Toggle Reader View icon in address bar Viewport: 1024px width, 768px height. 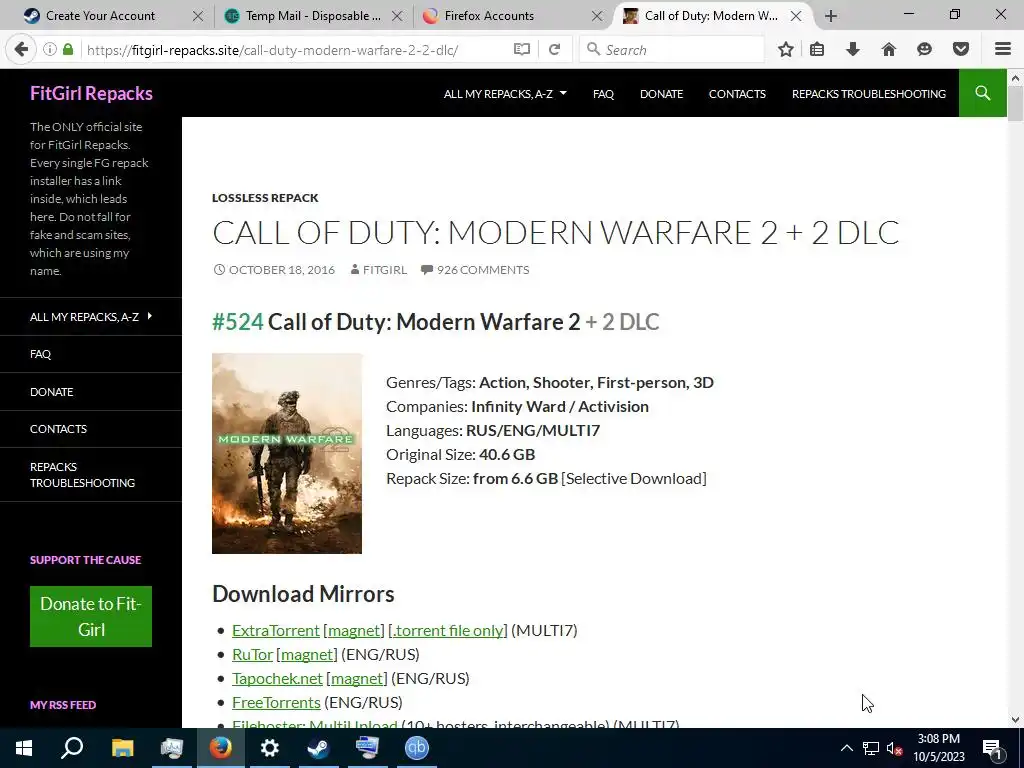point(521,49)
